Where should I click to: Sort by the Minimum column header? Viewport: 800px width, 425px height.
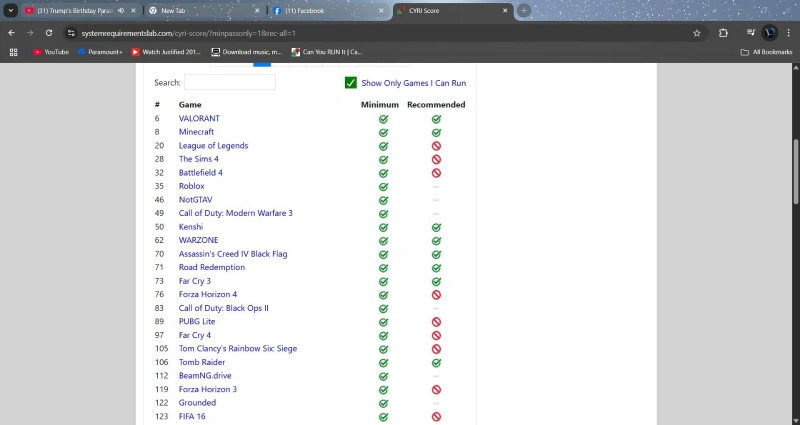pos(380,105)
